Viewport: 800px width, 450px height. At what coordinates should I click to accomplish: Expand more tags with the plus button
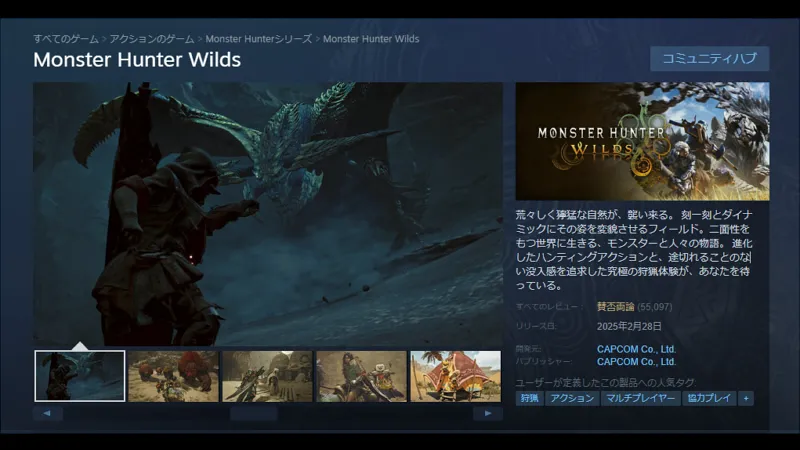point(746,398)
